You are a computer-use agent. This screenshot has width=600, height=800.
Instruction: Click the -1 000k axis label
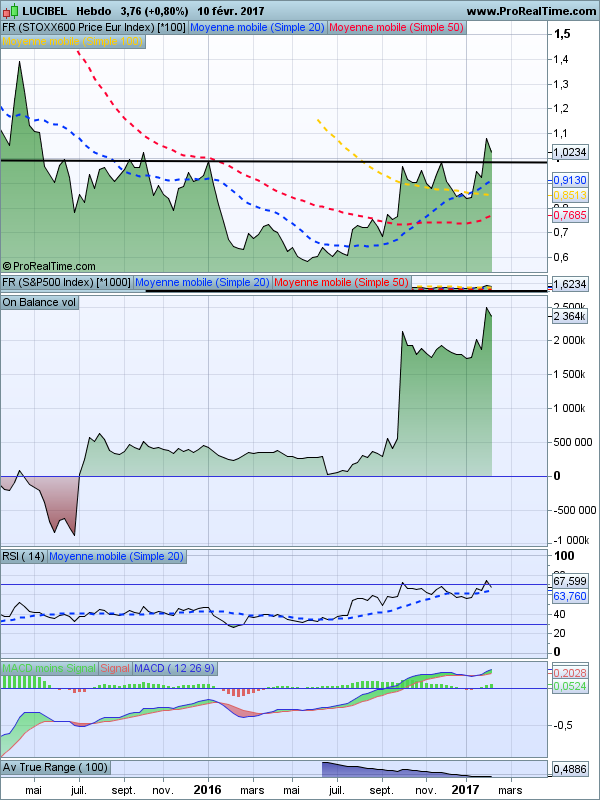pos(570,541)
